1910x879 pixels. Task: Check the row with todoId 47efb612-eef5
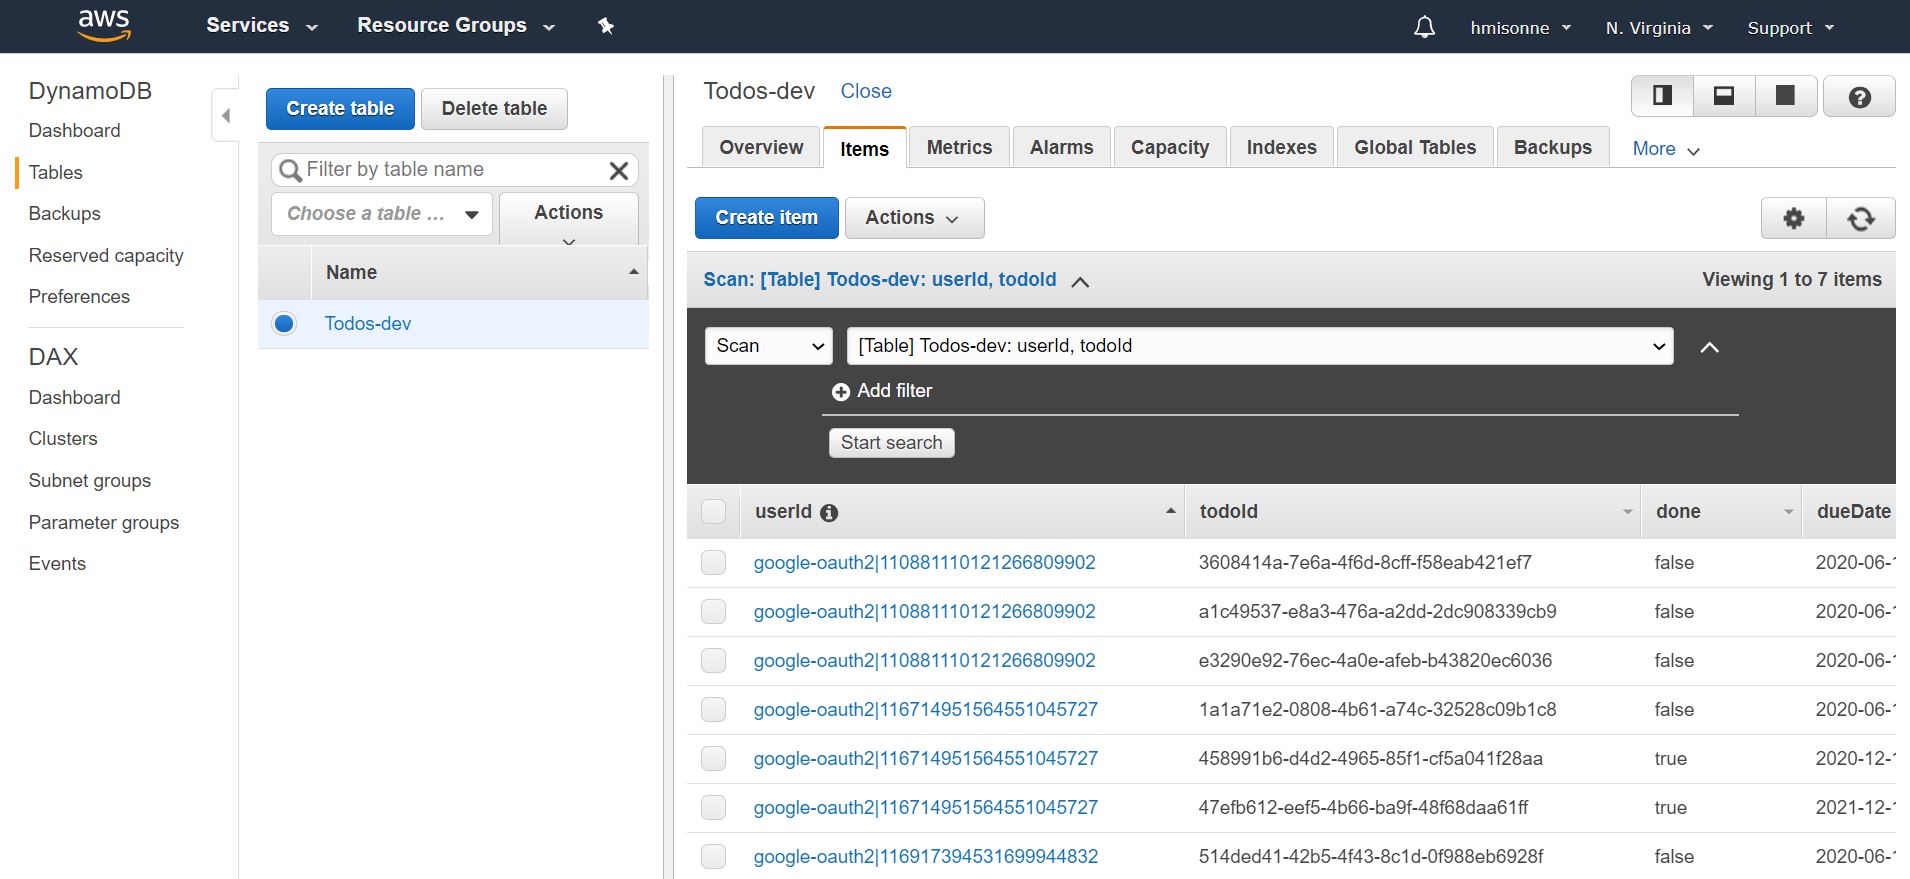(713, 807)
